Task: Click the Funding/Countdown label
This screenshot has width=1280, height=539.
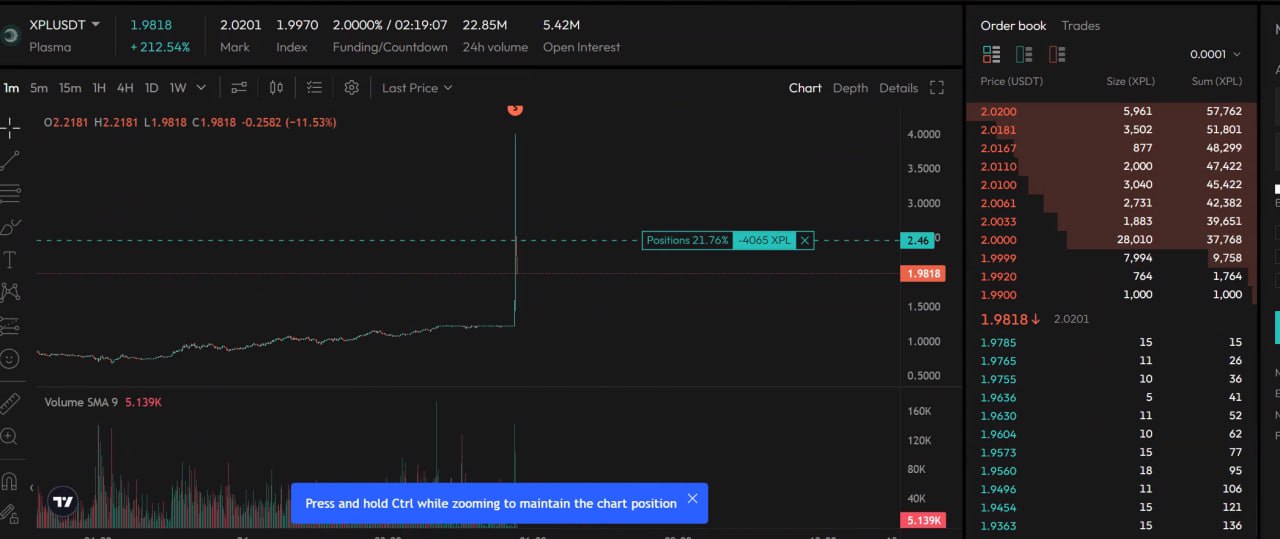Action: (390, 47)
